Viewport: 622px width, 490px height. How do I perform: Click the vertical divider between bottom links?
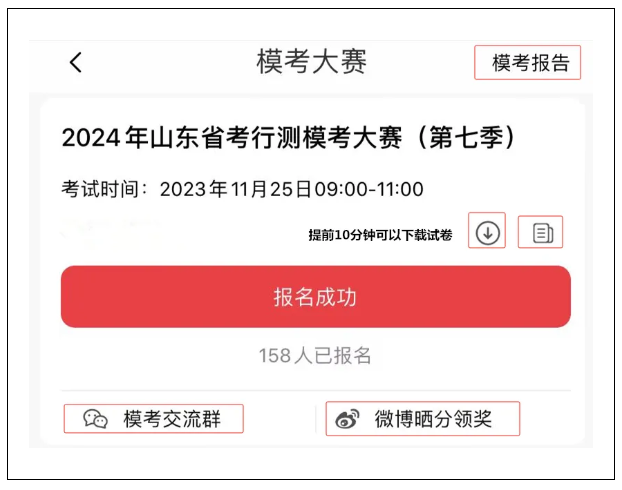pyautogui.click(x=316, y=419)
